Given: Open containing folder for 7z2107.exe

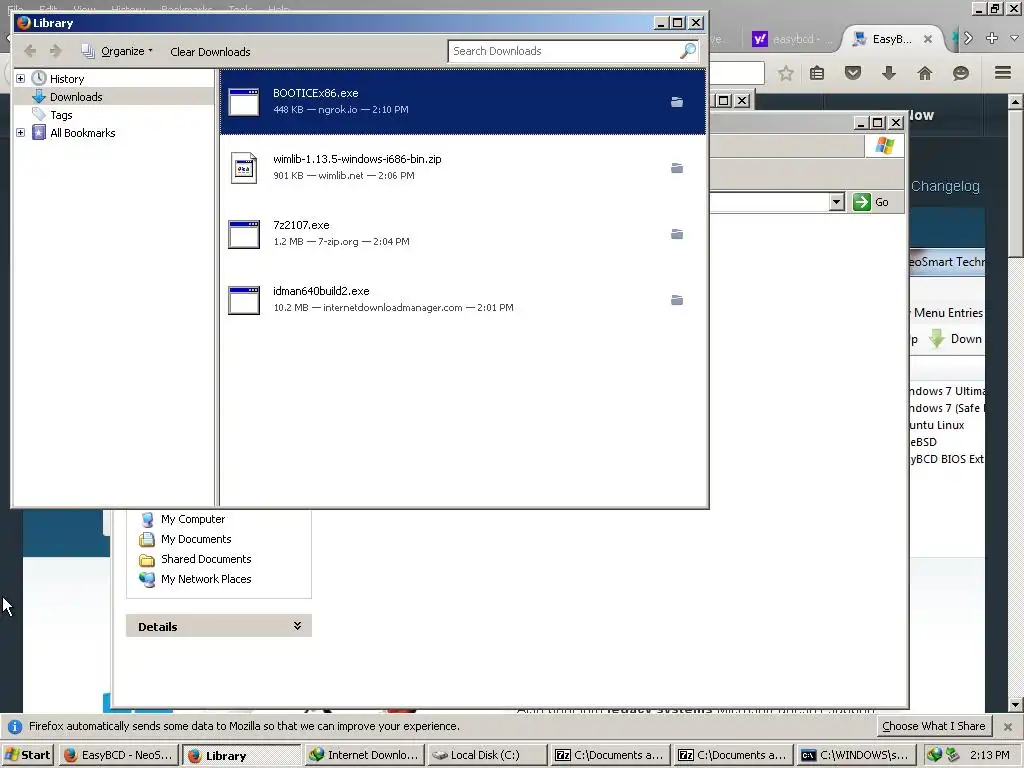Looking at the screenshot, I should tap(677, 234).
